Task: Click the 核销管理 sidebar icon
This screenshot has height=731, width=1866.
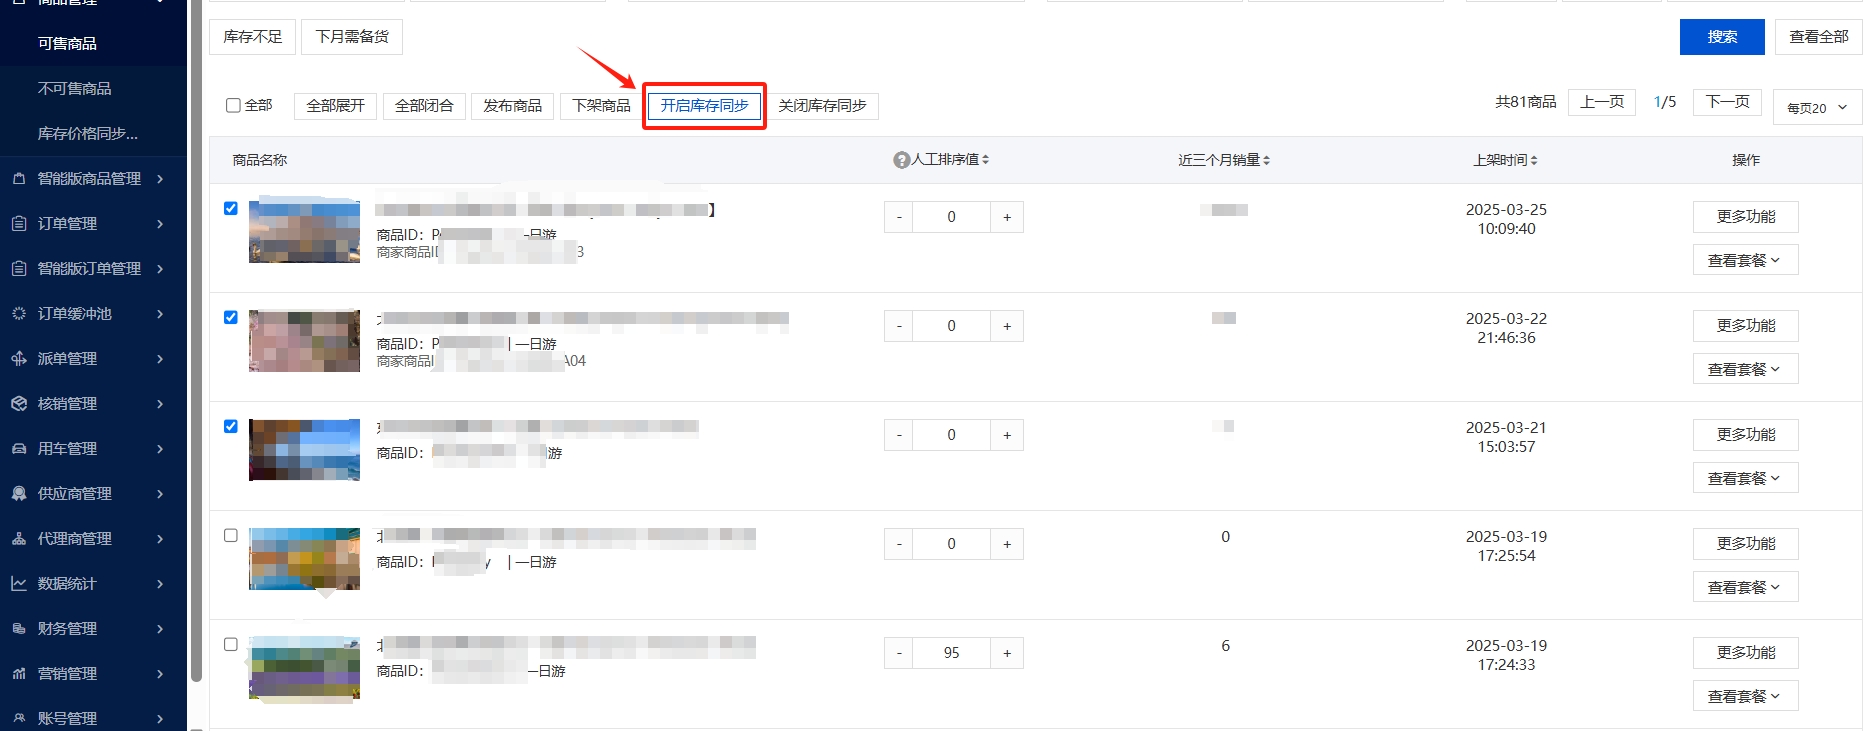Action: click(x=19, y=404)
